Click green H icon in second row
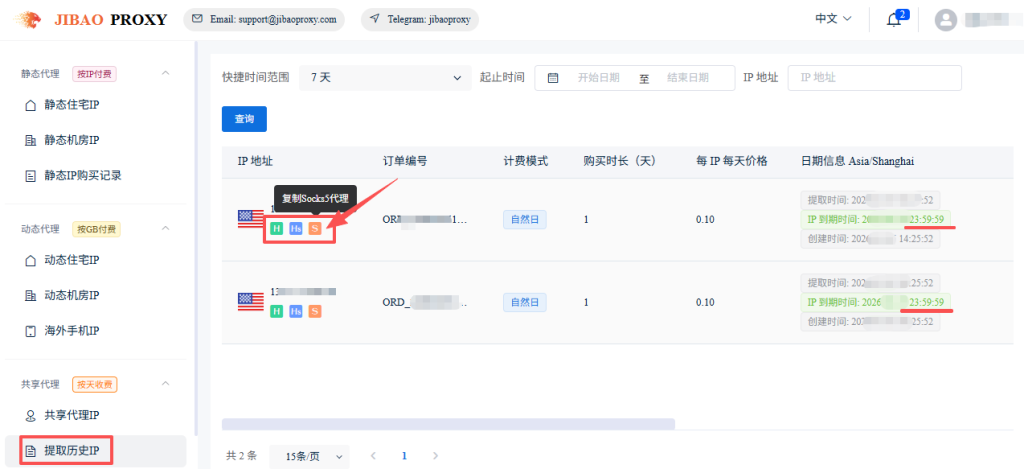 [x=276, y=311]
